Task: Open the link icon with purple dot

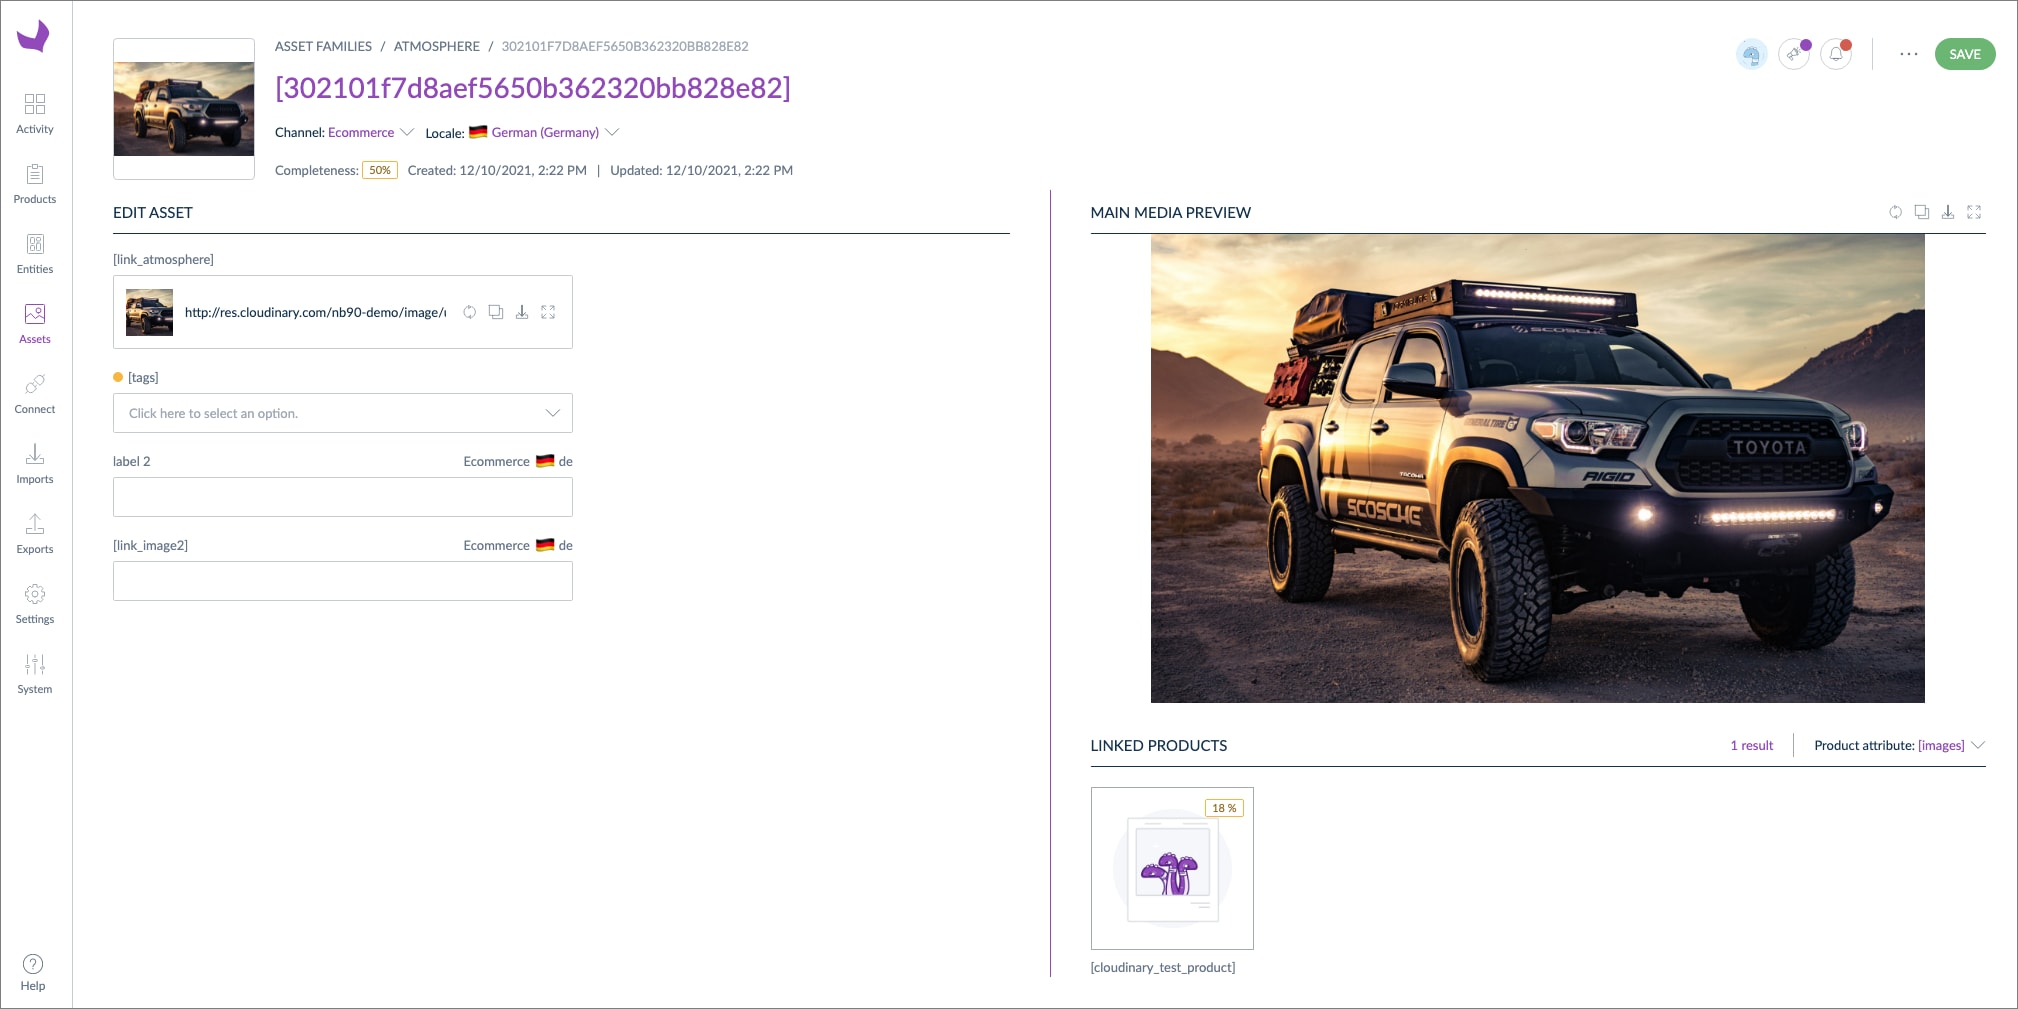Action: click(1795, 54)
